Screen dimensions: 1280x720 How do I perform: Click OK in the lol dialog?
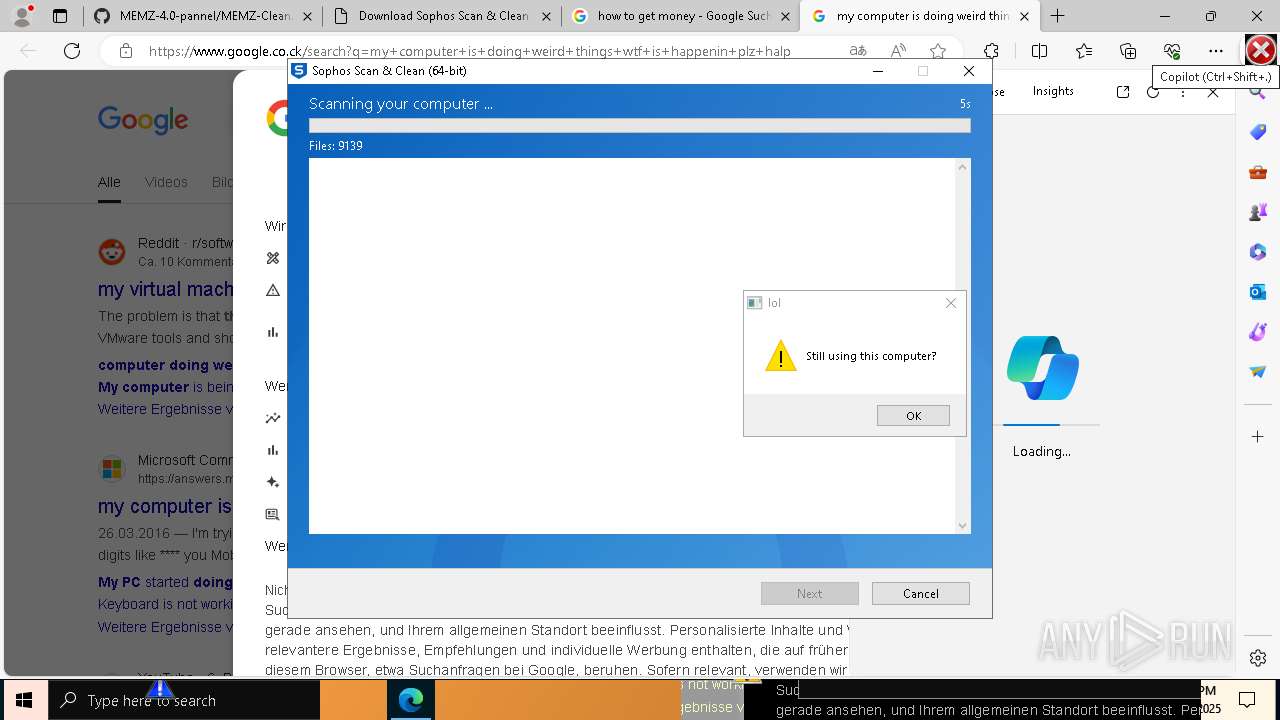pos(913,416)
